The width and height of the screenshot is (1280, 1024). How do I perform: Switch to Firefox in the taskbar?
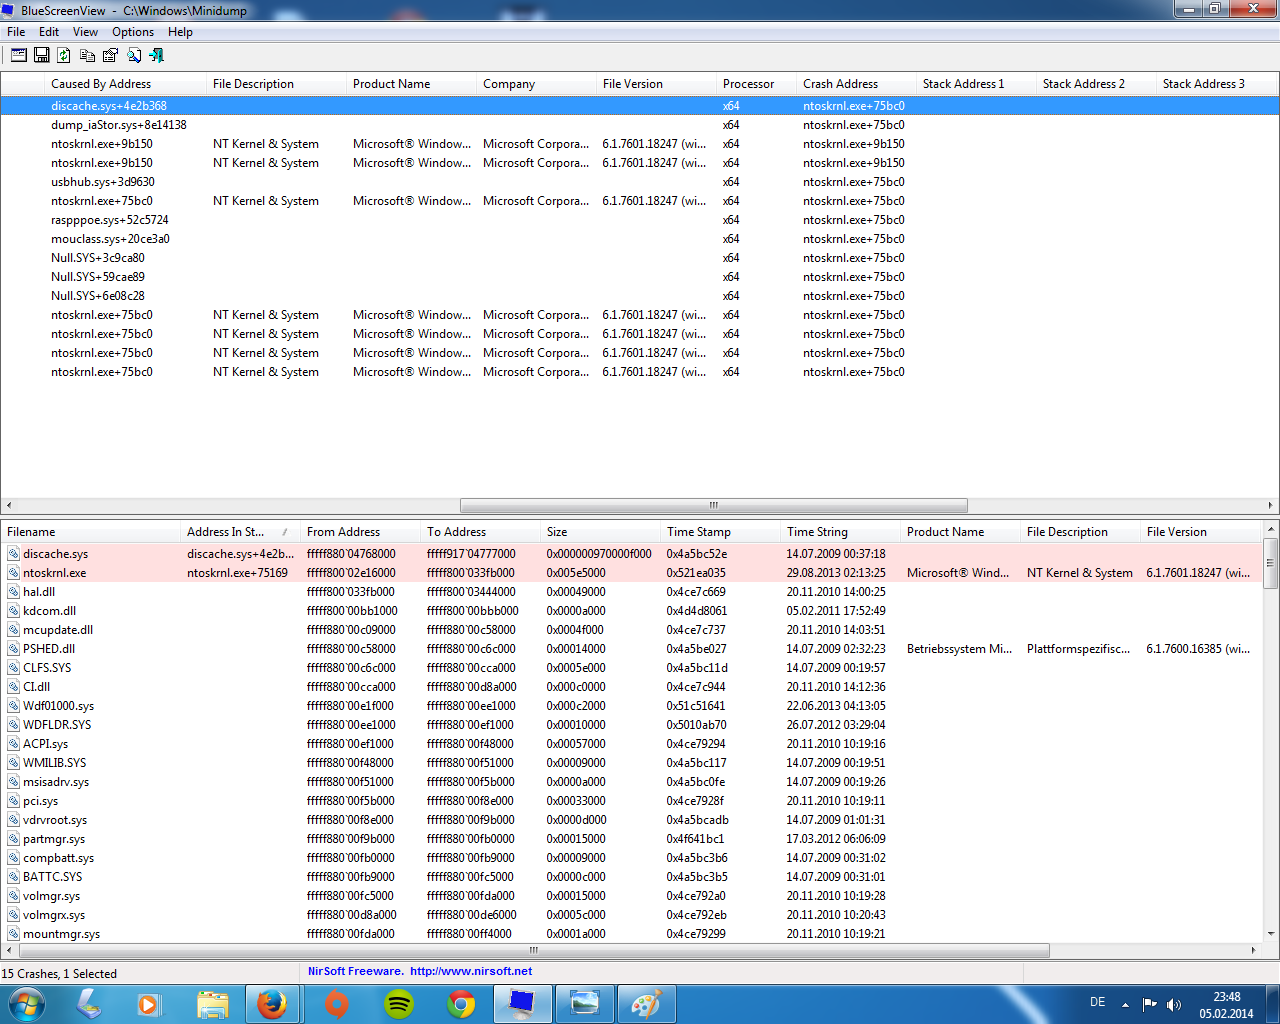(x=272, y=1004)
